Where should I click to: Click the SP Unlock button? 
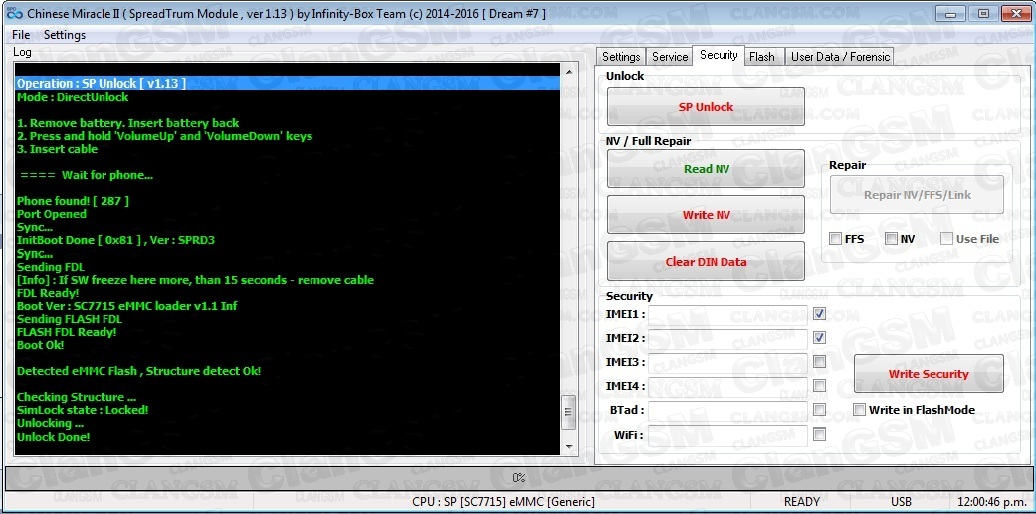coord(706,106)
